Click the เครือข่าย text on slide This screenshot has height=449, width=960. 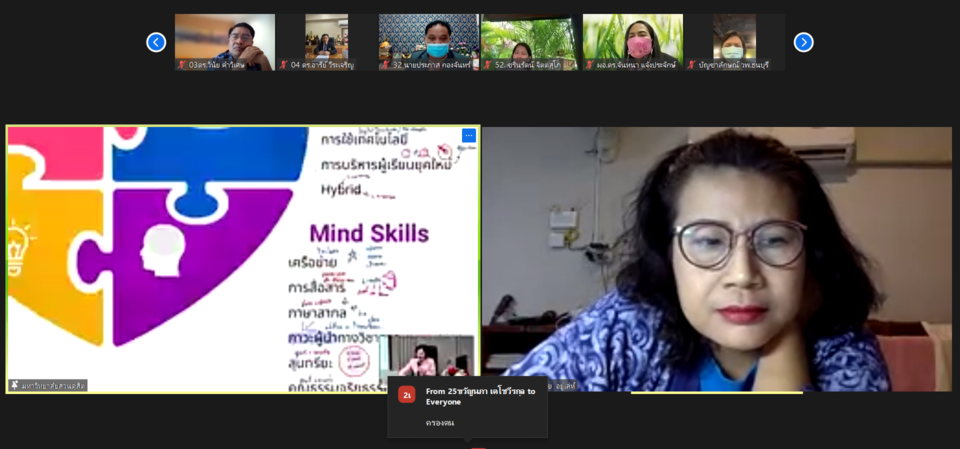[312, 262]
